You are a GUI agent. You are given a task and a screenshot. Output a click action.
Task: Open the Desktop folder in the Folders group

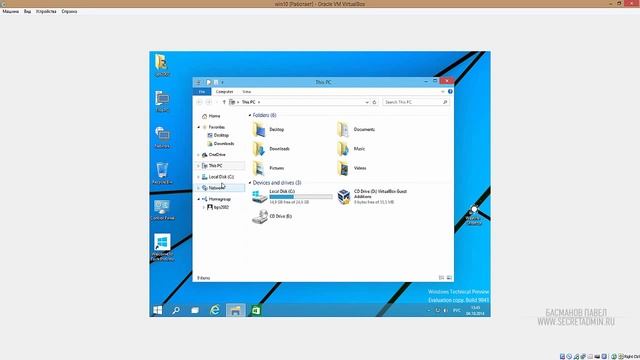click(x=268, y=130)
